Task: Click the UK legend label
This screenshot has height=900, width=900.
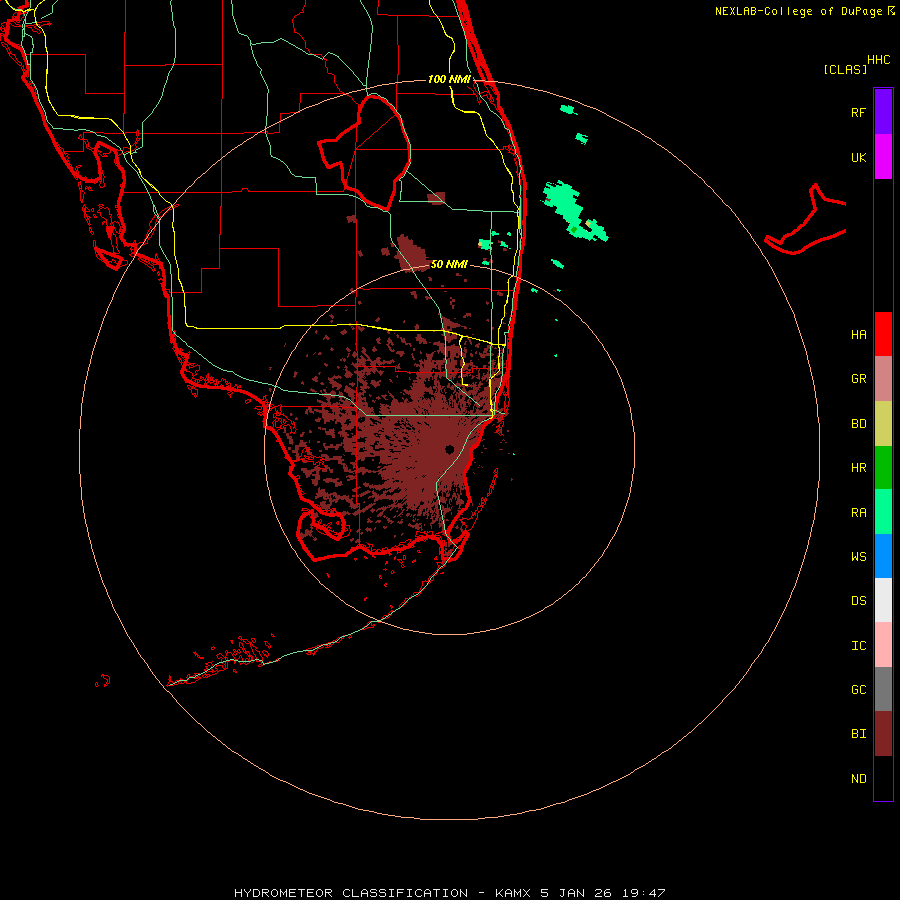Action: pyautogui.click(x=858, y=158)
